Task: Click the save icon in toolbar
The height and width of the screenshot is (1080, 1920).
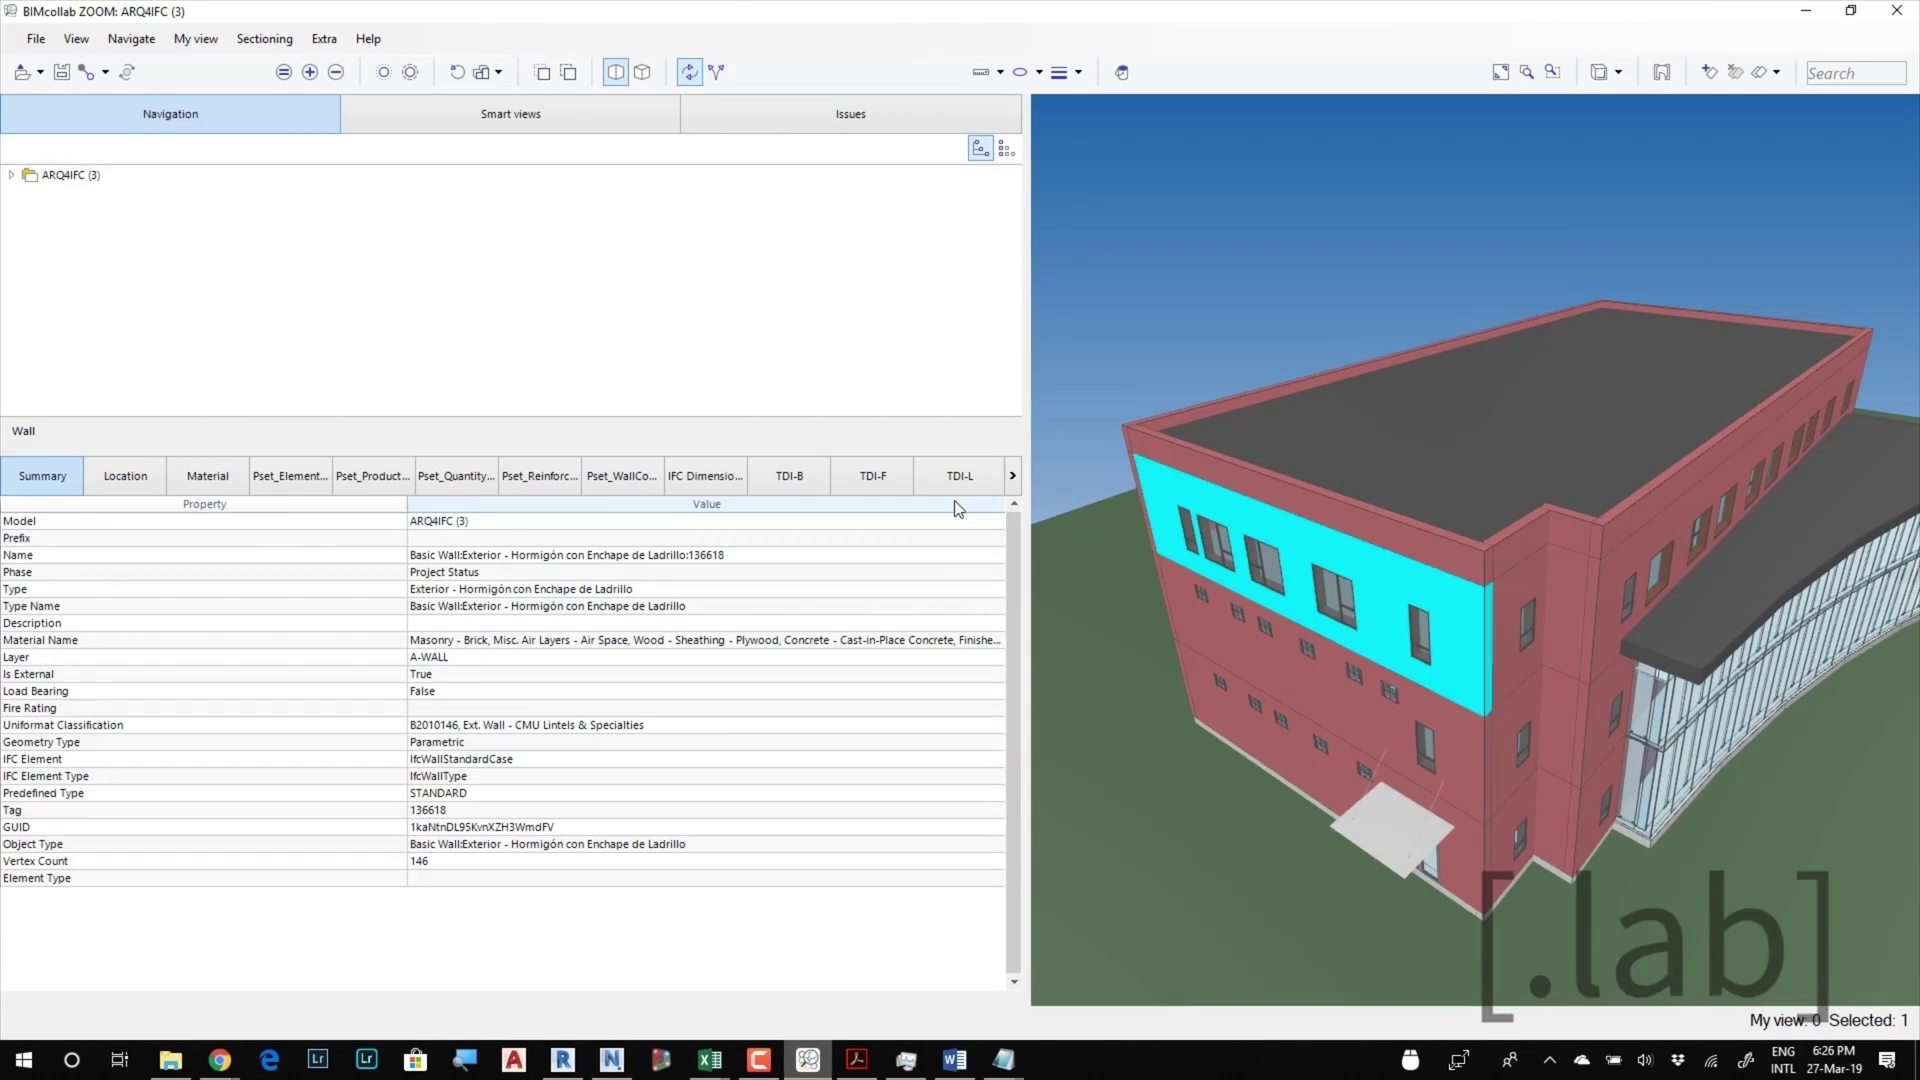Action: 62,72
